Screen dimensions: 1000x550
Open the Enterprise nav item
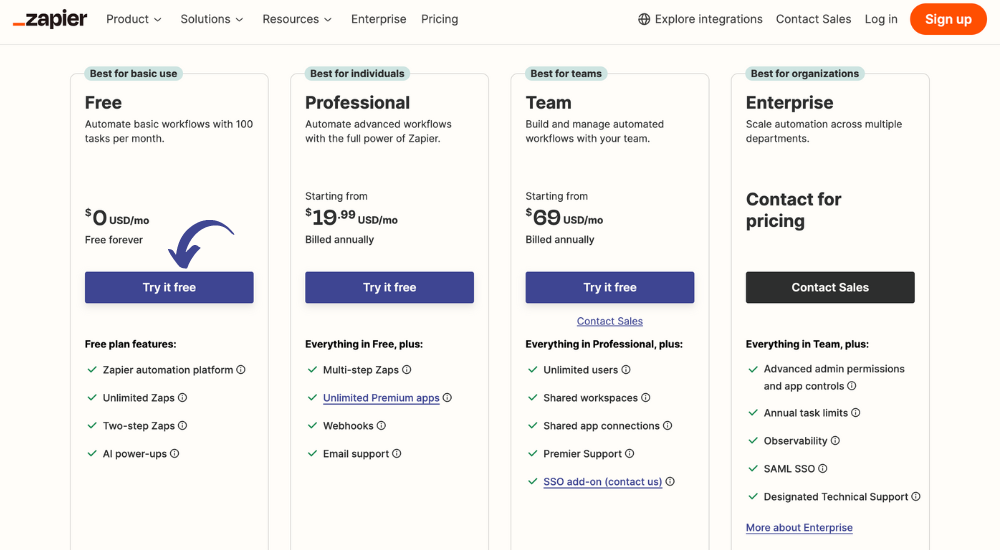pyautogui.click(x=378, y=19)
